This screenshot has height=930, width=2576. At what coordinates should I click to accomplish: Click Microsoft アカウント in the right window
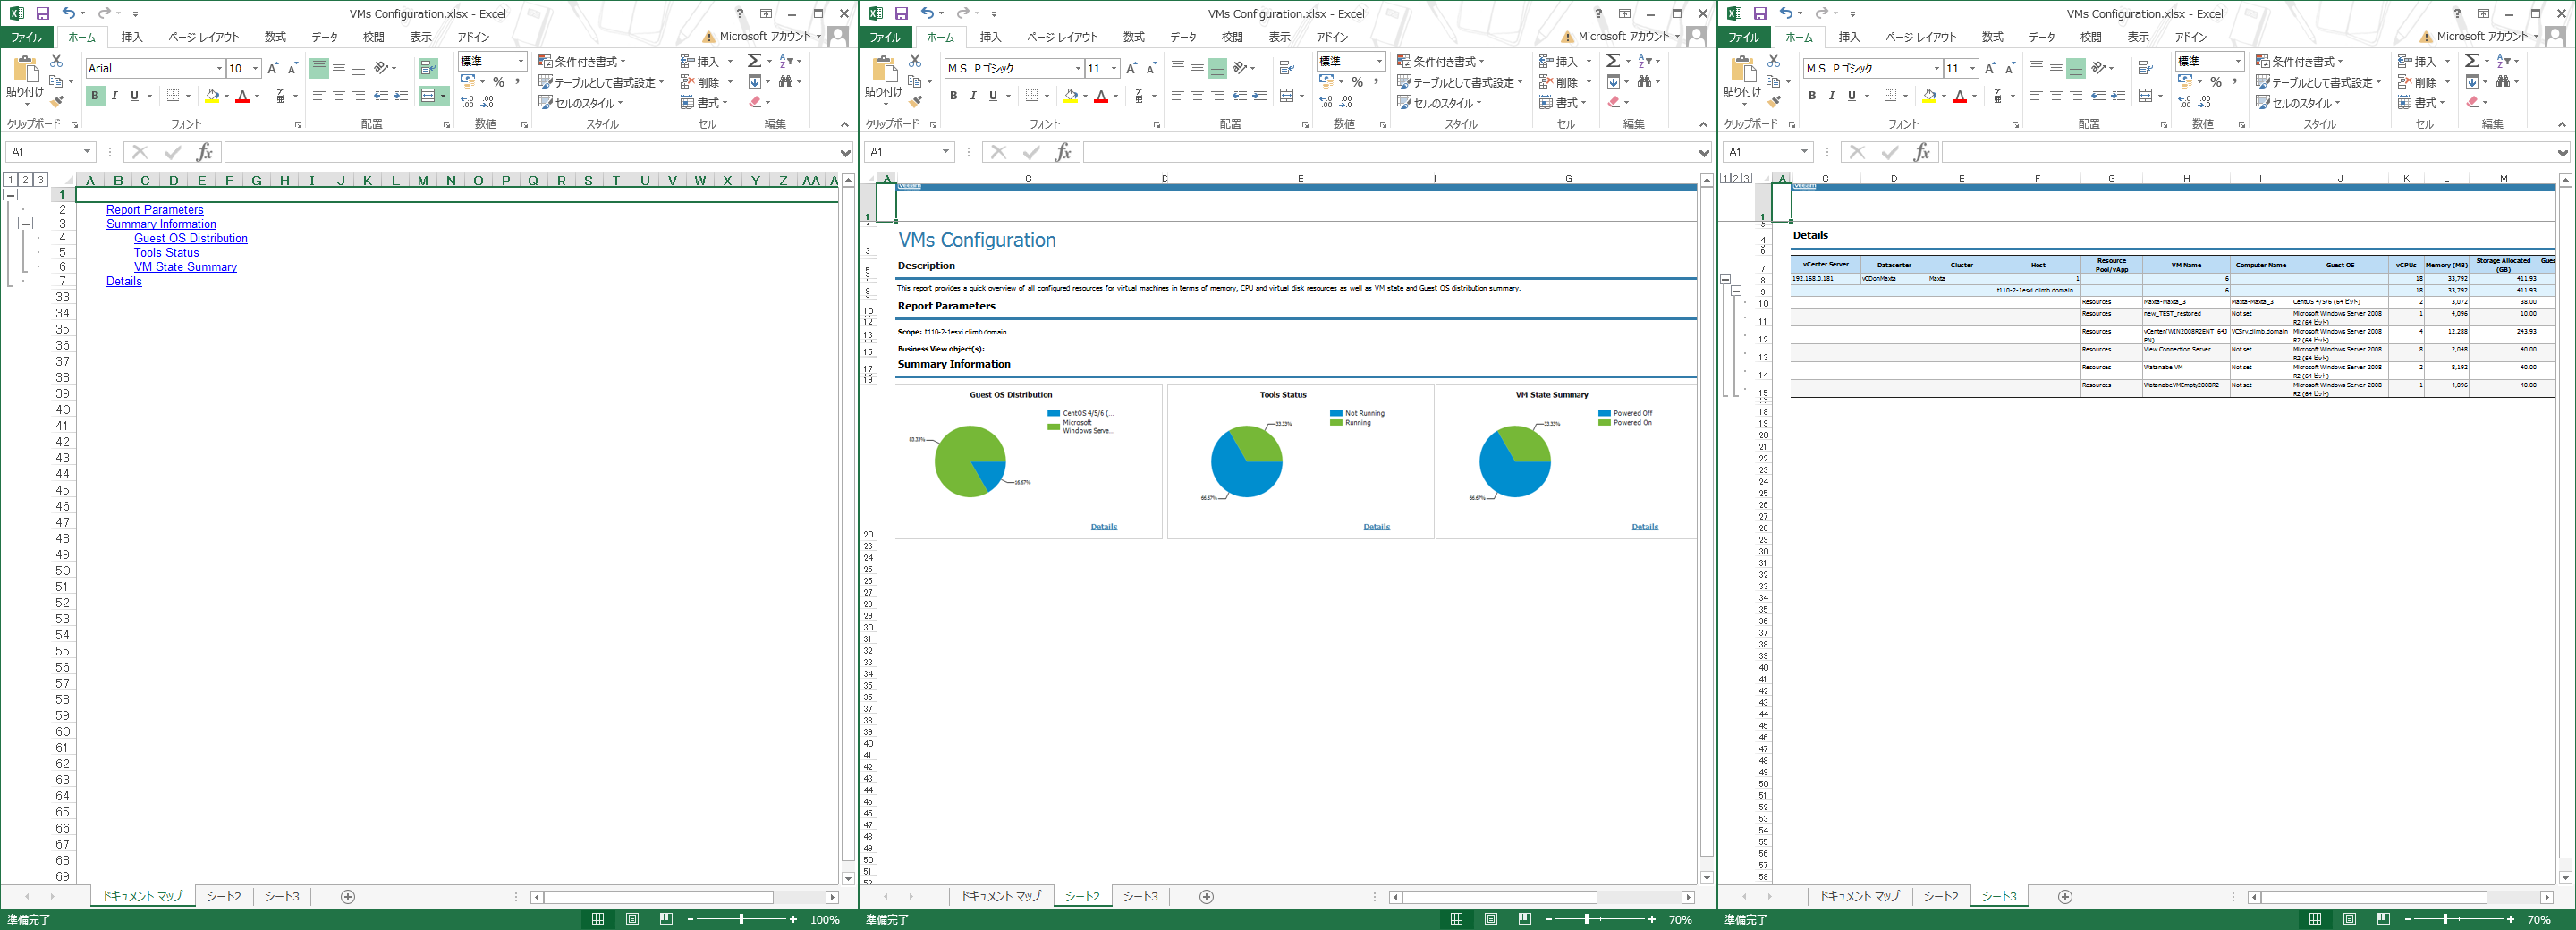pyautogui.click(x=2482, y=37)
